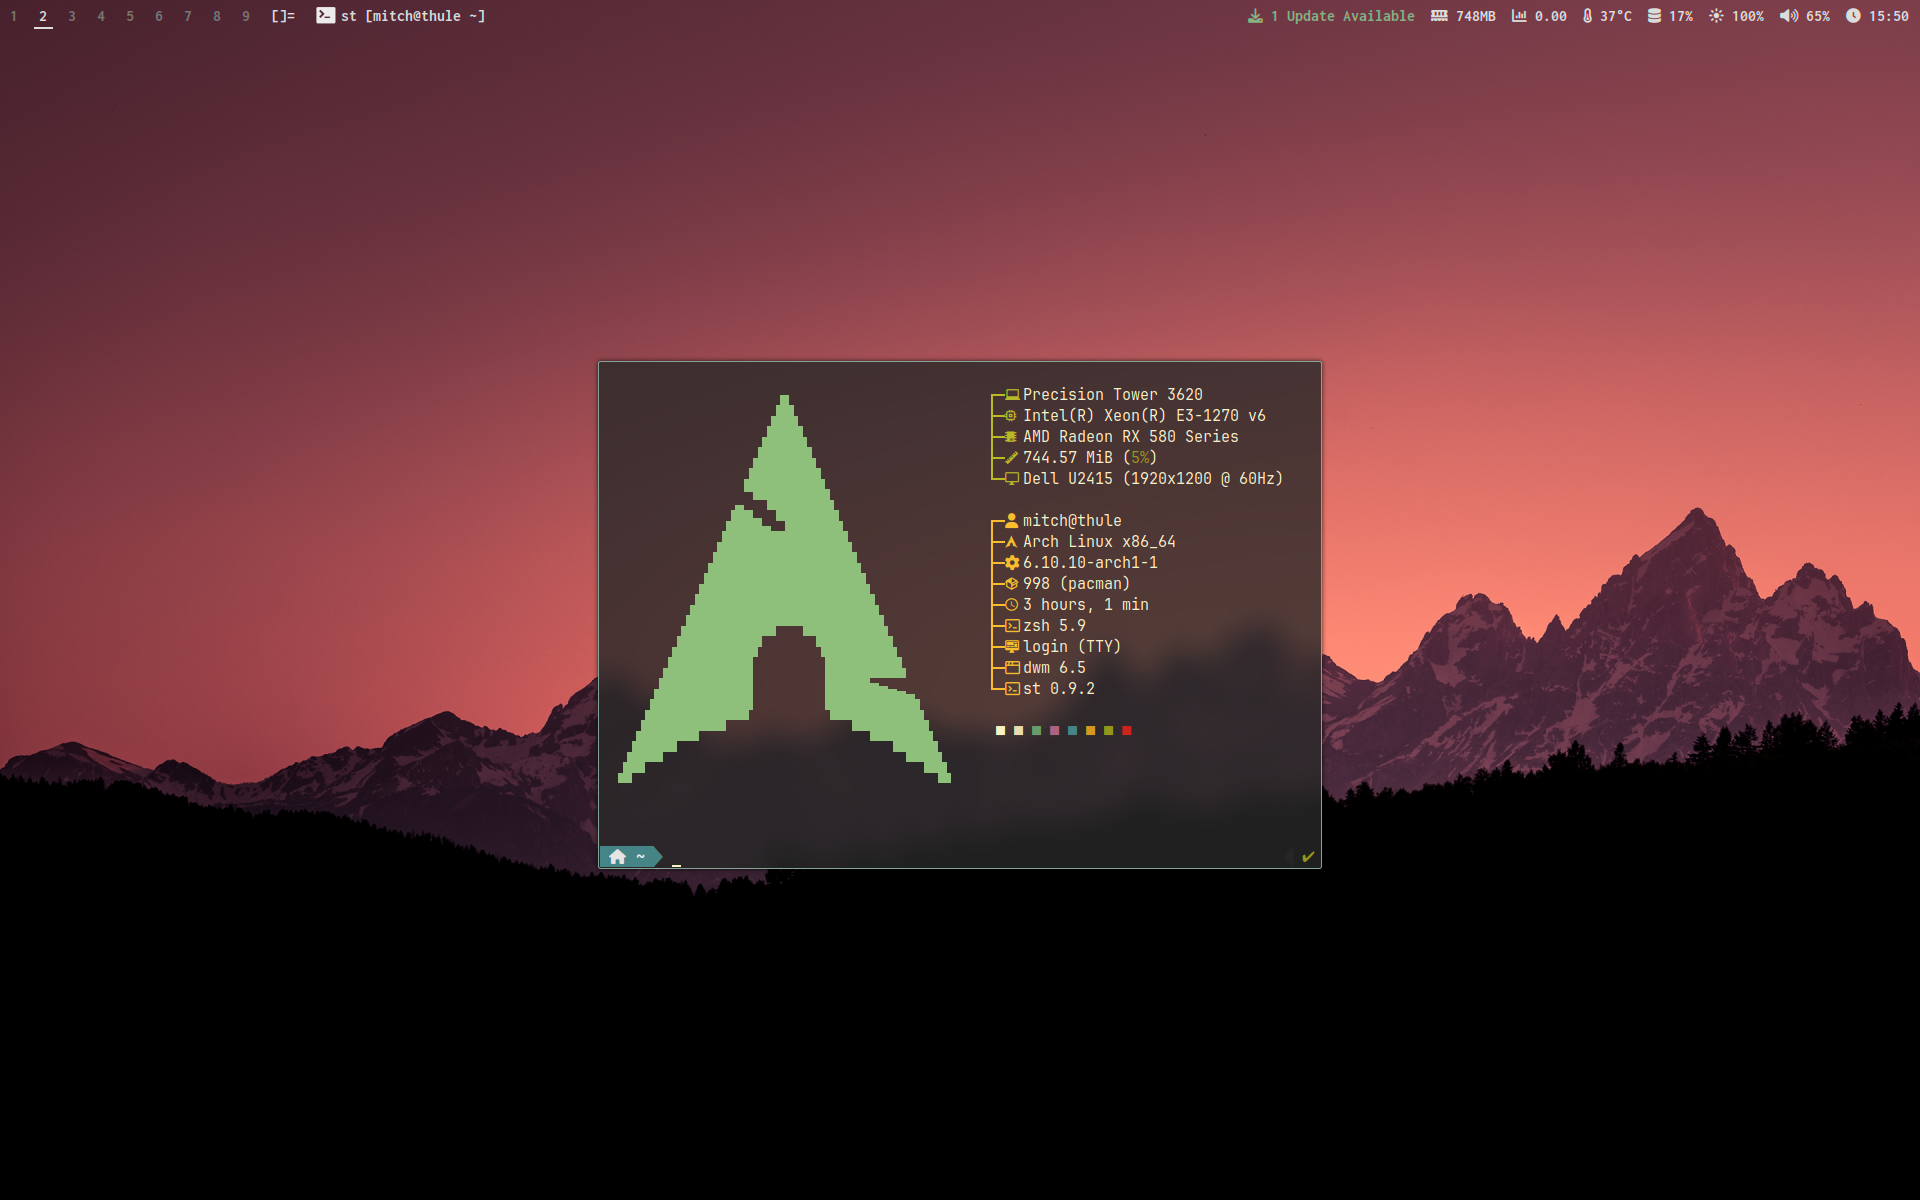Click the home icon in shell prompt
This screenshot has height=1200, width=1920.
(x=617, y=857)
